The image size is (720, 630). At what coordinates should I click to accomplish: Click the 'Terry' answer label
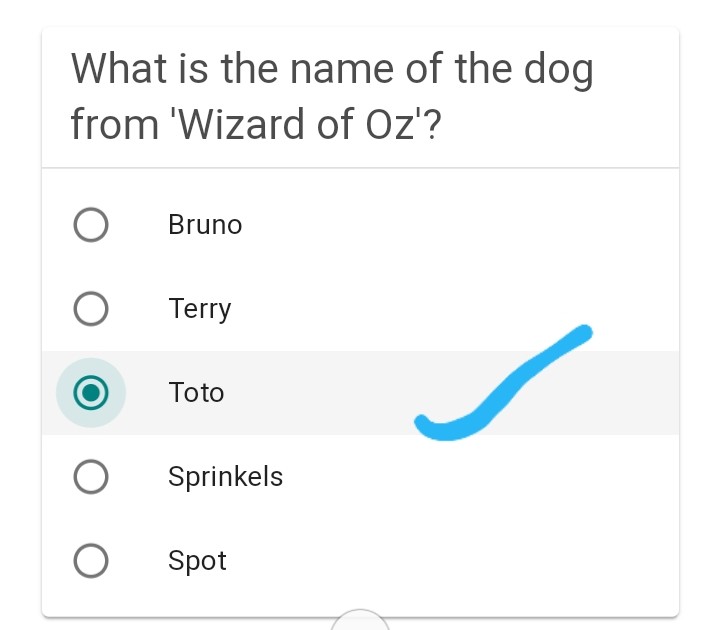[200, 309]
